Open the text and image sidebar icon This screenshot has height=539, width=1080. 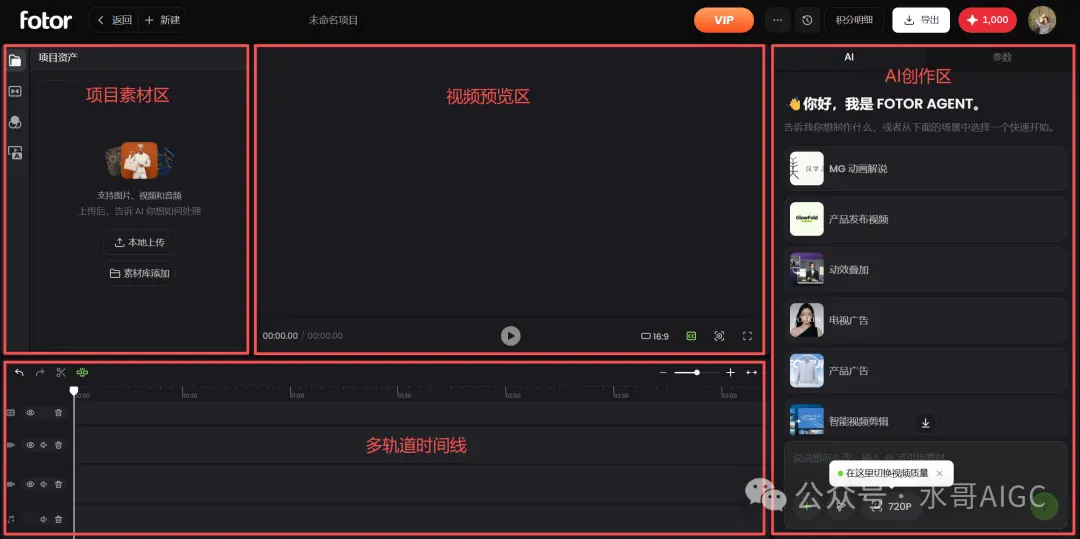pos(15,153)
